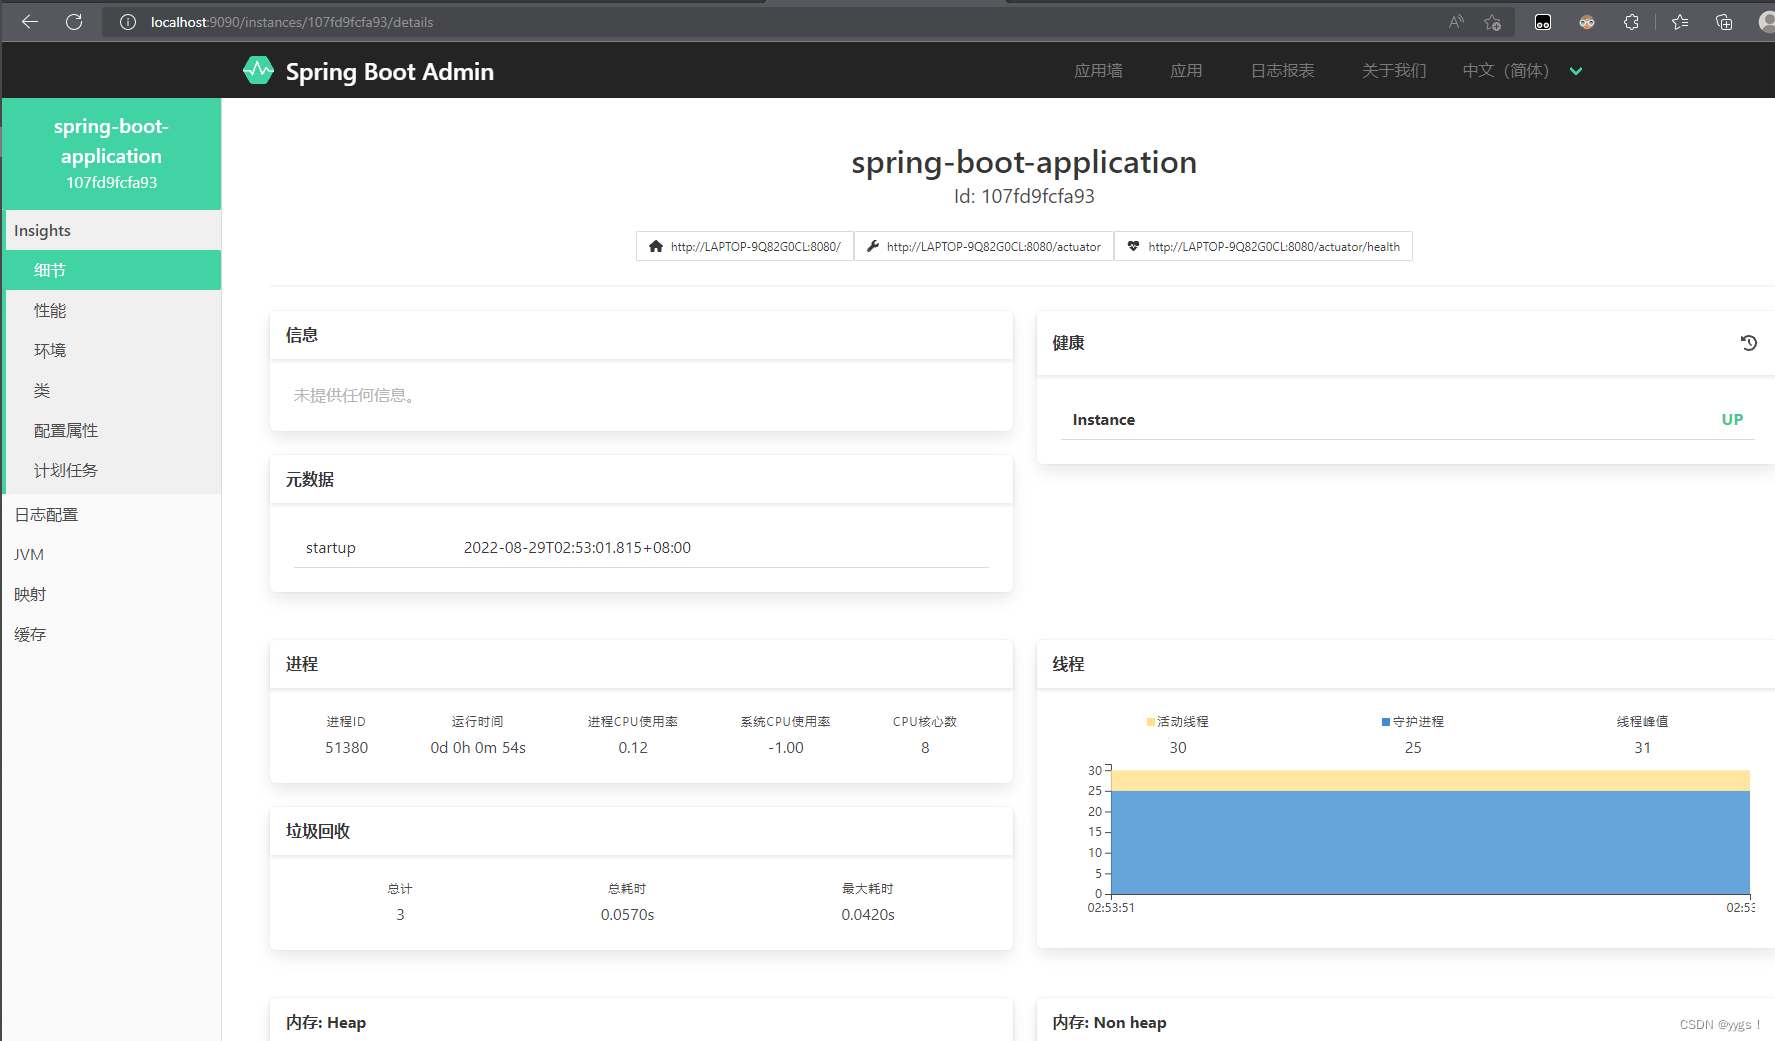
Task: Click the read aloud icon
Action: click(1456, 22)
